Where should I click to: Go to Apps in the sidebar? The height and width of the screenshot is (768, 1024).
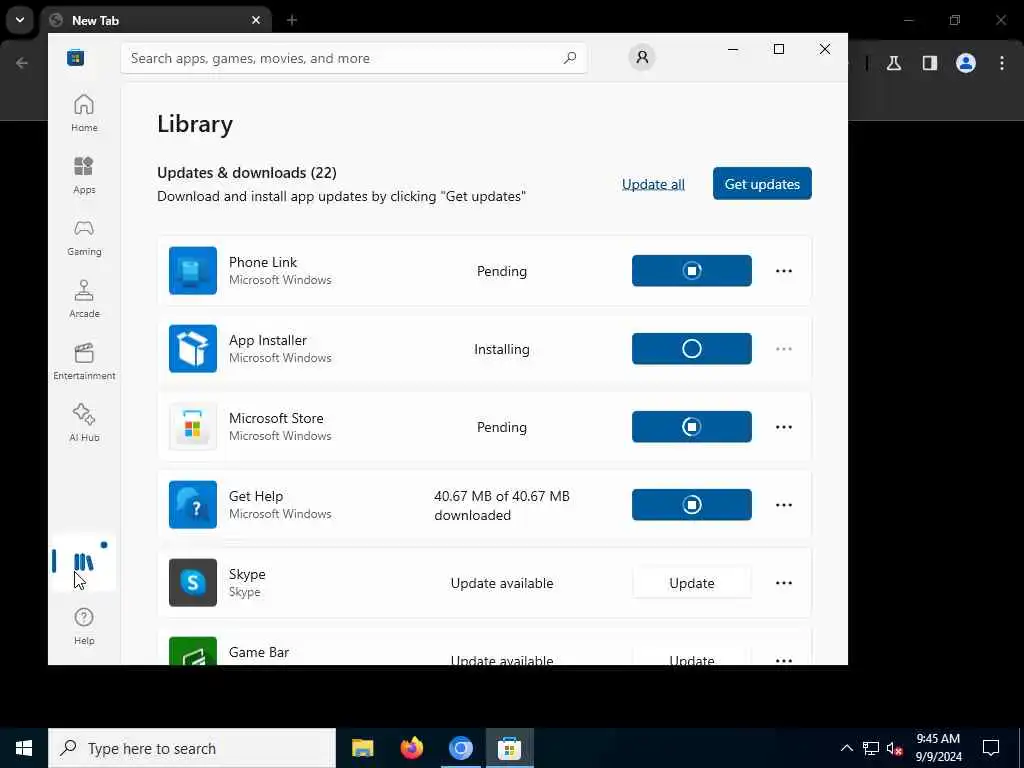click(x=84, y=175)
